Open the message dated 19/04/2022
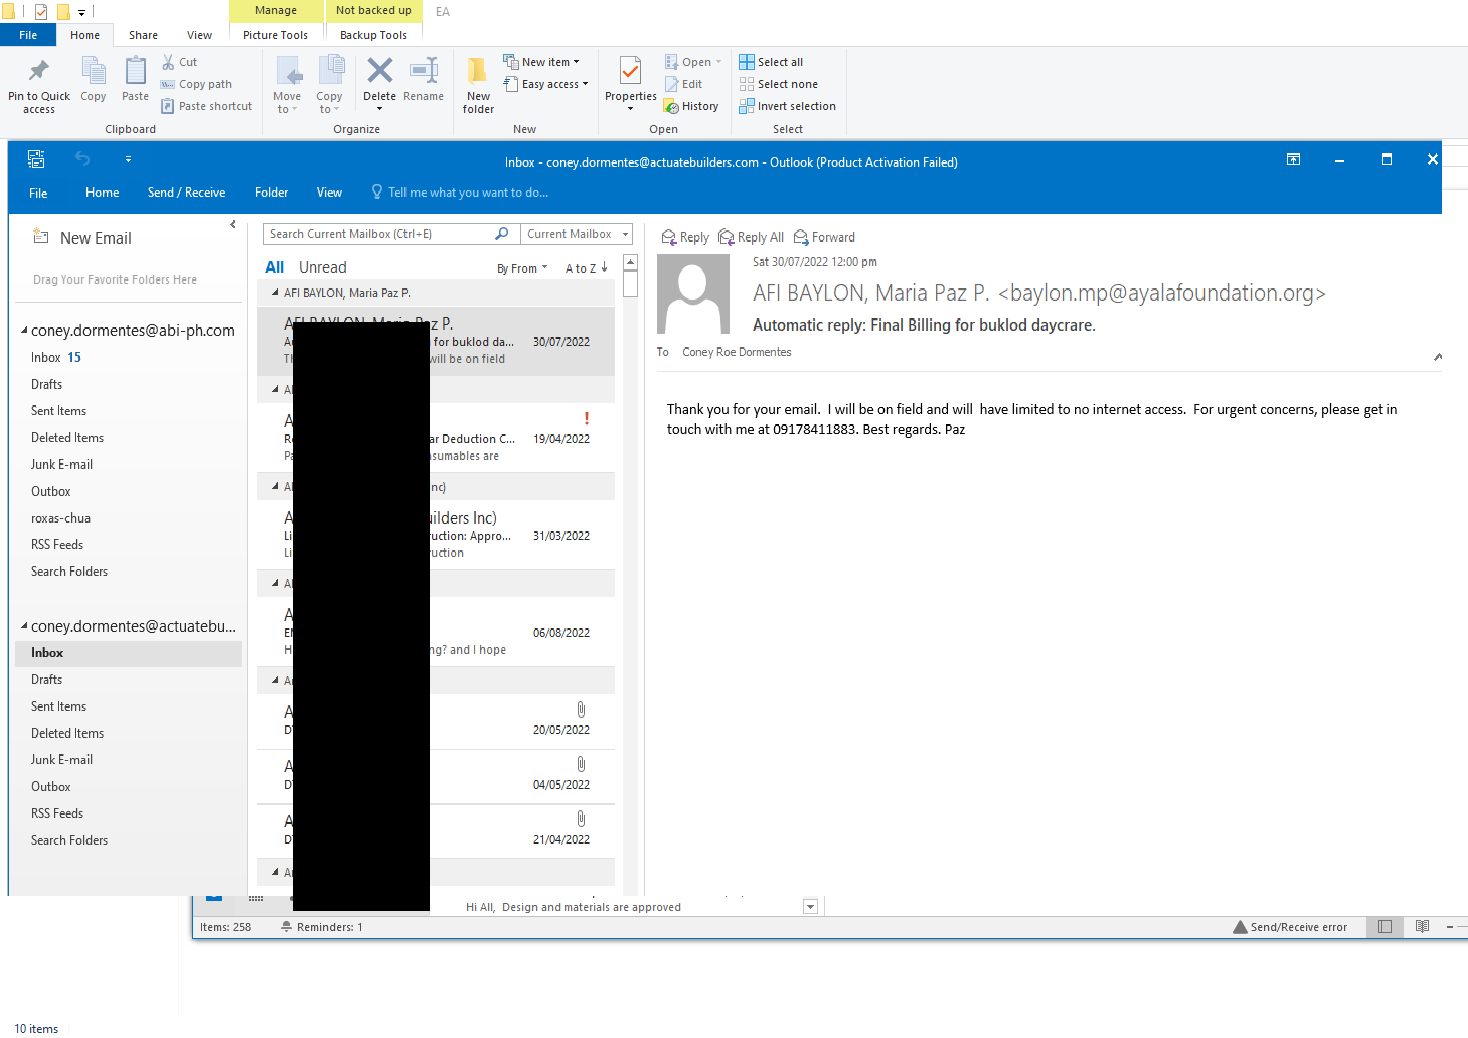Screen dimensions: 1468x1038 (436, 438)
